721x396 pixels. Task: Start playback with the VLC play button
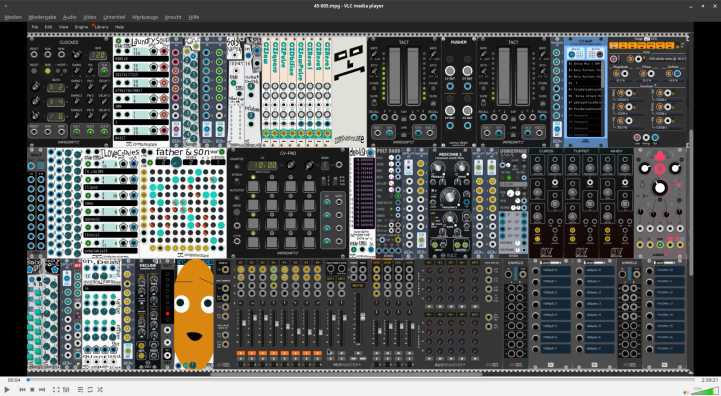pyautogui.click(x=7, y=390)
